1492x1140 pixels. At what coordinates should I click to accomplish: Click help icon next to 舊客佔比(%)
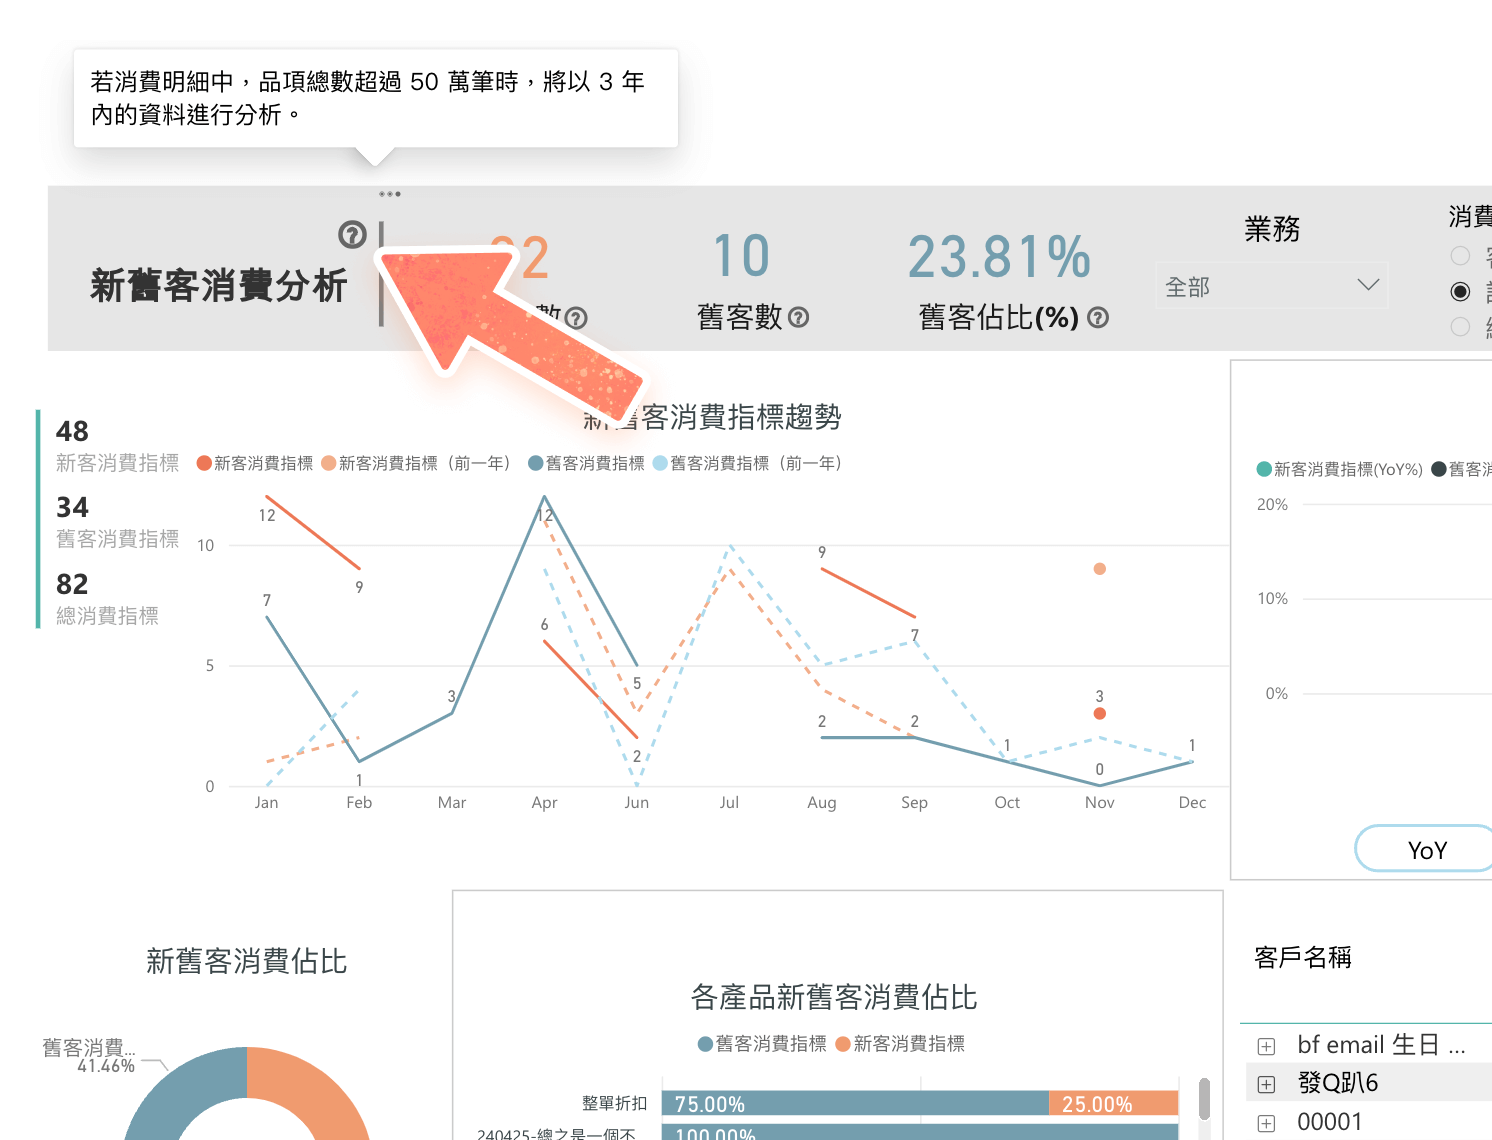(x=1098, y=318)
